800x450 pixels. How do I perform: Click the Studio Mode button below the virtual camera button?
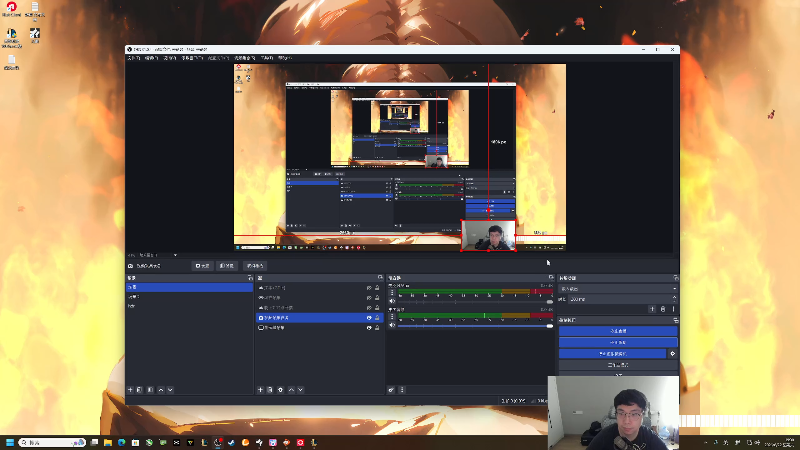click(618, 365)
